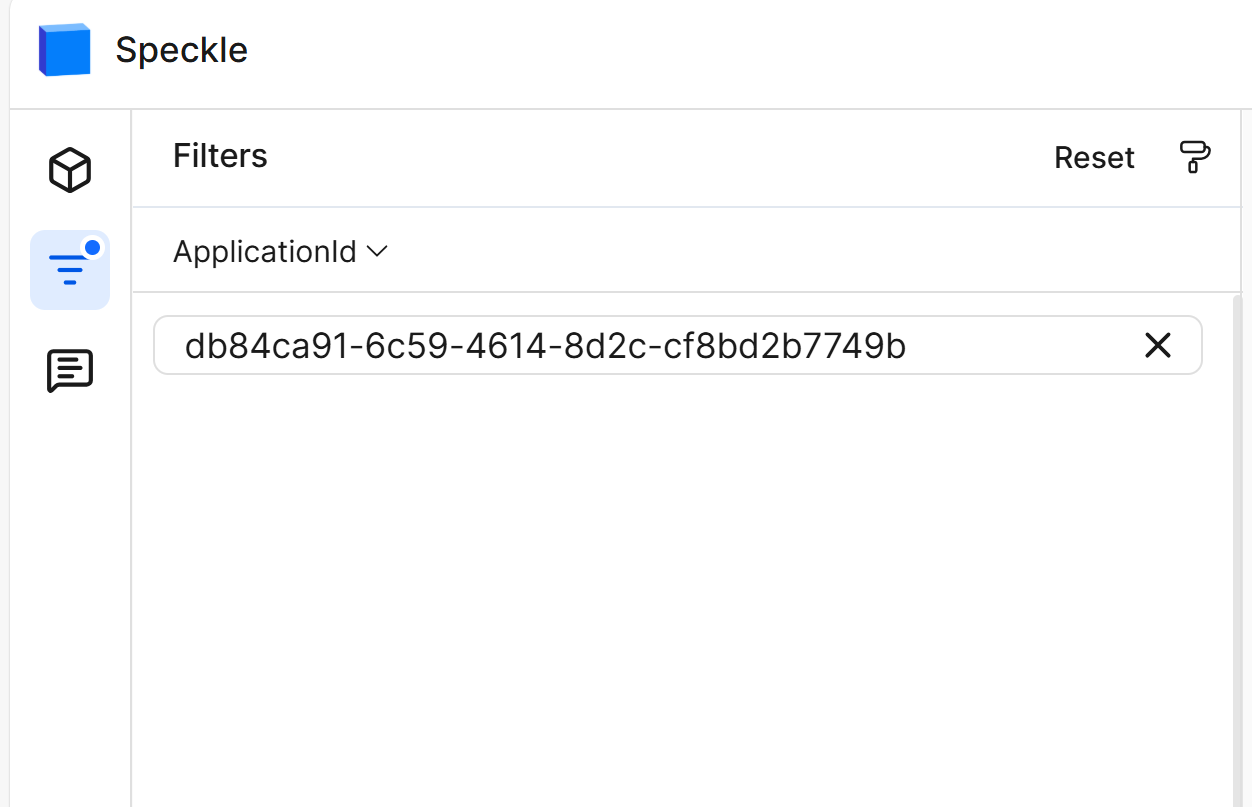1252x807 pixels.
Task: Click the blue Speckle cube logo
Action: coord(65,50)
